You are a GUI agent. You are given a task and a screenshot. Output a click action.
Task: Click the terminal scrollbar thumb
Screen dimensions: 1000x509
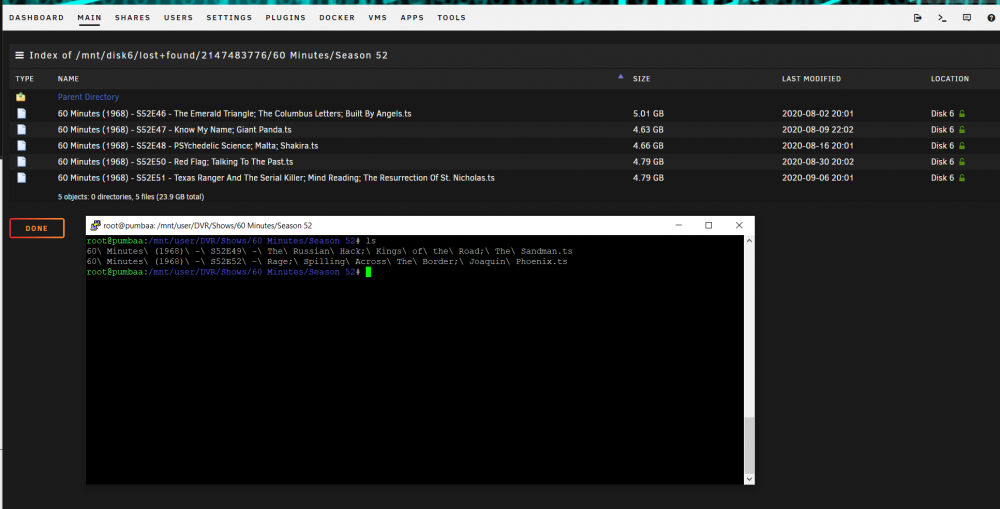[749, 446]
